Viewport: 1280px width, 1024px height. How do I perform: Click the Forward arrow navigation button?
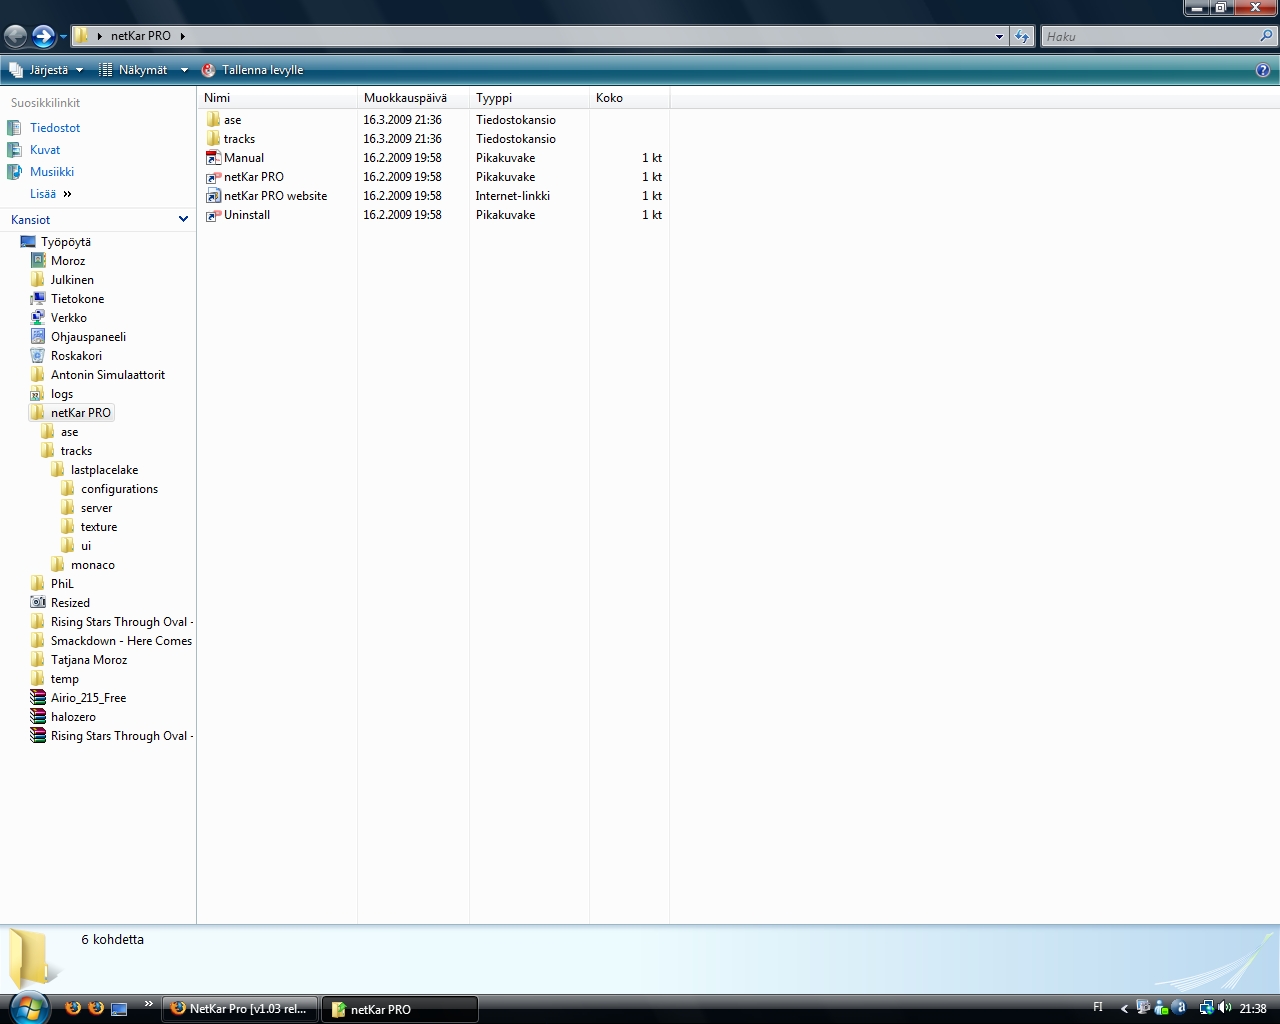(x=43, y=37)
